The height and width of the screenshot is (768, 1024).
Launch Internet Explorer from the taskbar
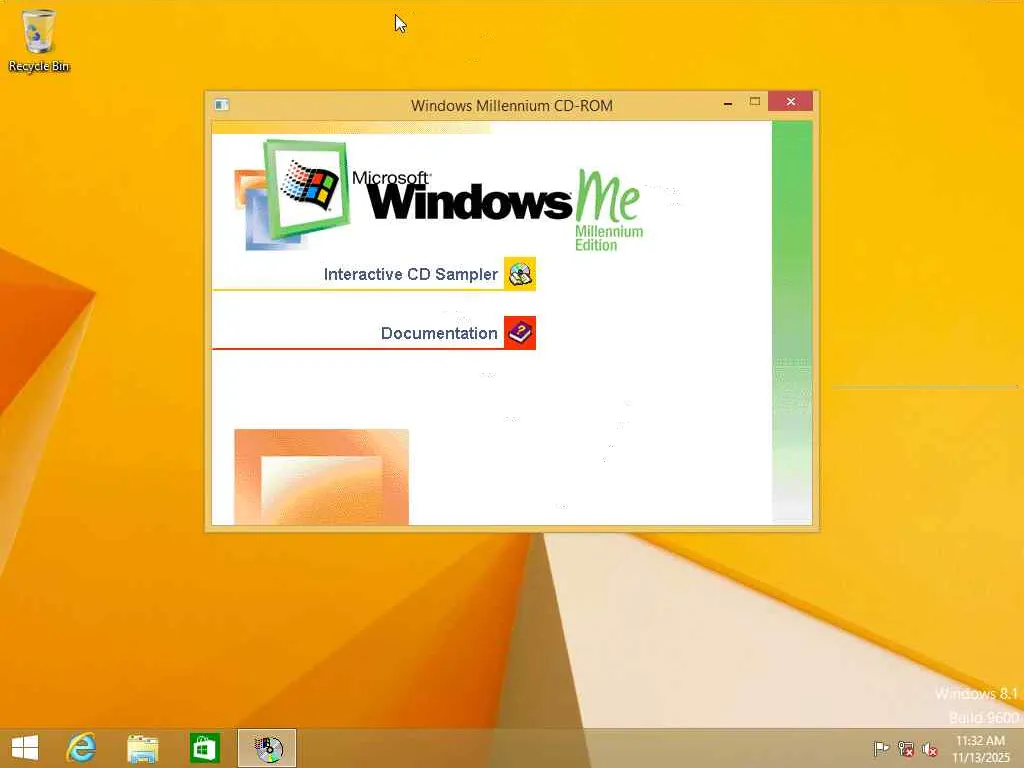pos(82,748)
